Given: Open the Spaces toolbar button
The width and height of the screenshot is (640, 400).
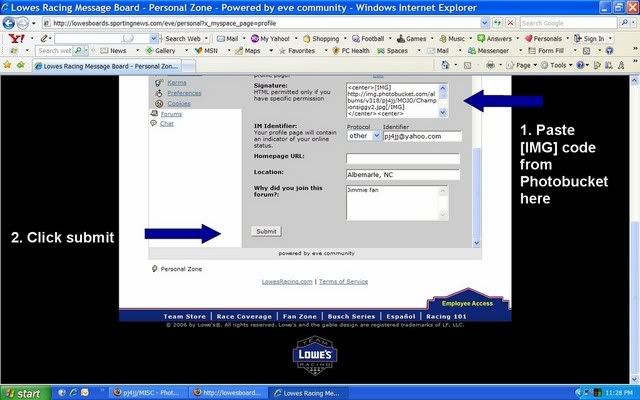Looking at the screenshot, I should tap(392, 51).
